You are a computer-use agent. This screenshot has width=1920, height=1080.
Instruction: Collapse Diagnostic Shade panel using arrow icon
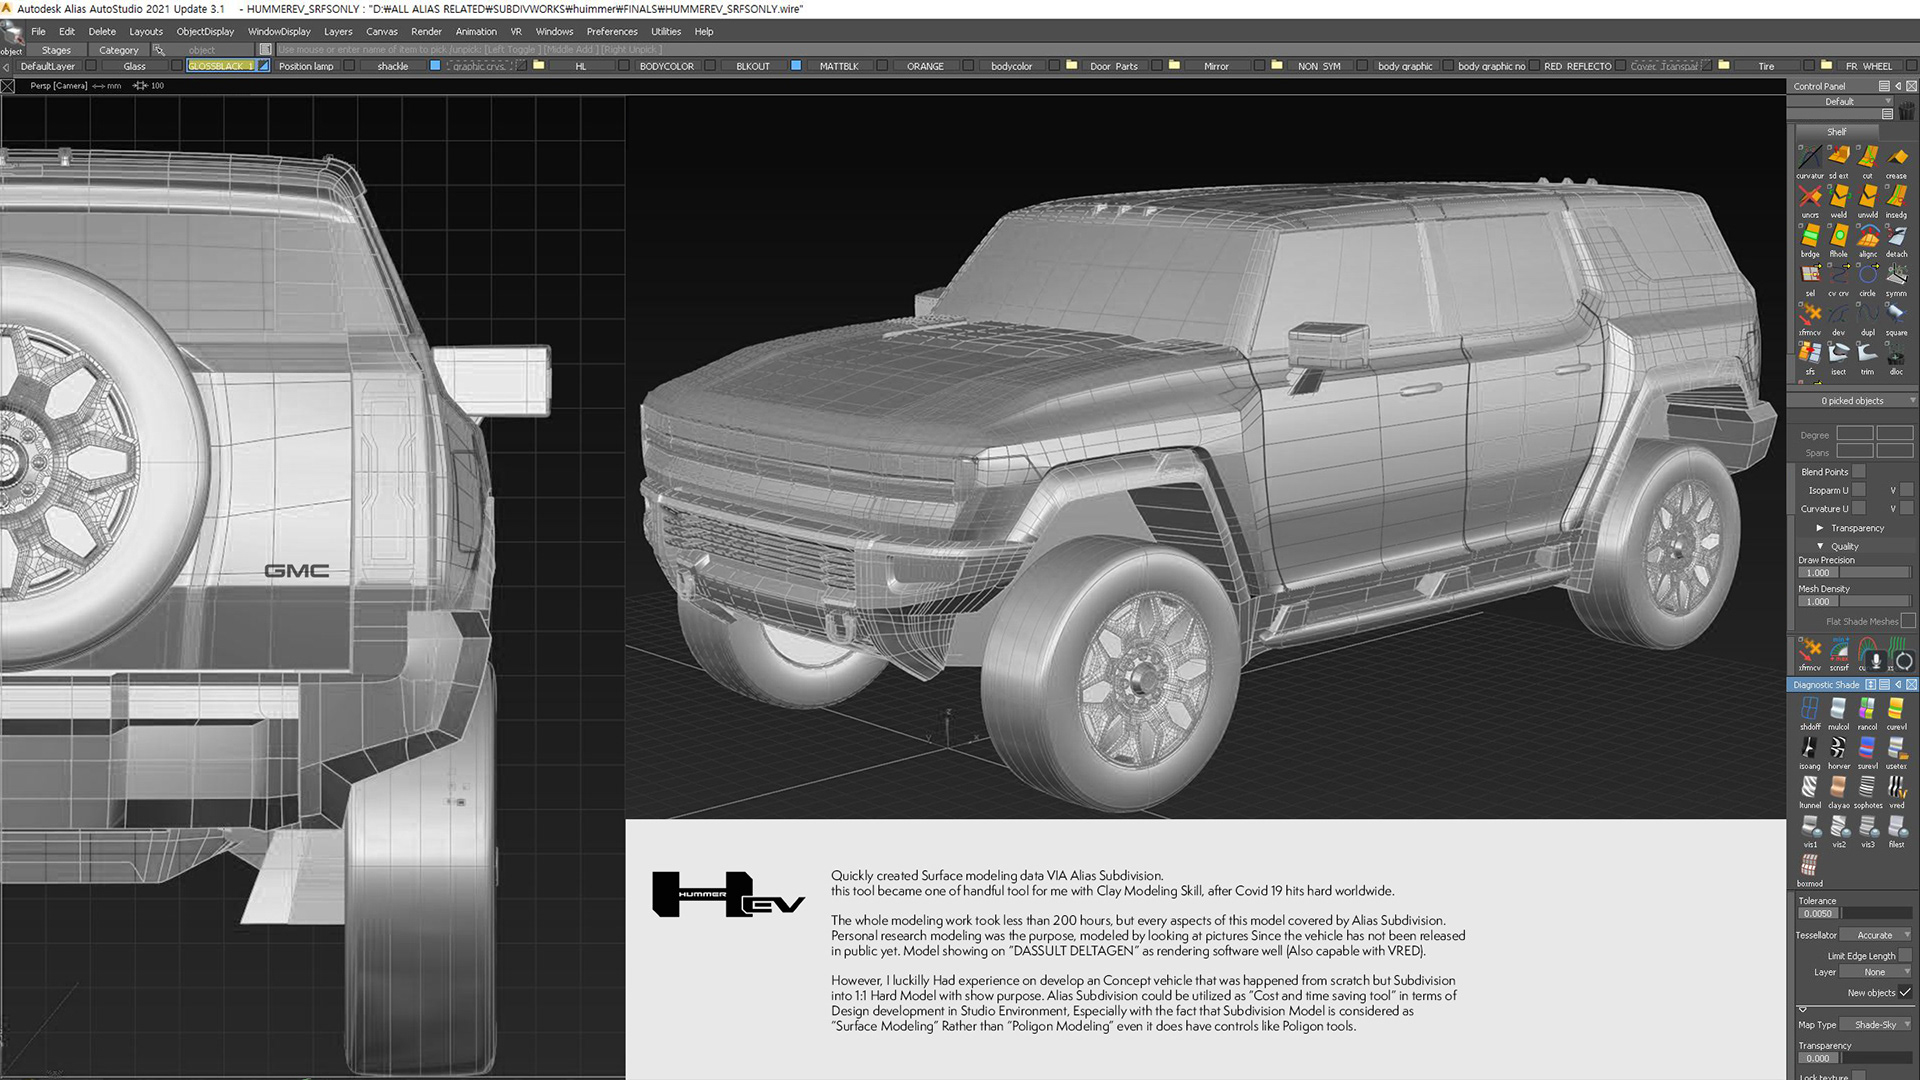coord(1898,685)
